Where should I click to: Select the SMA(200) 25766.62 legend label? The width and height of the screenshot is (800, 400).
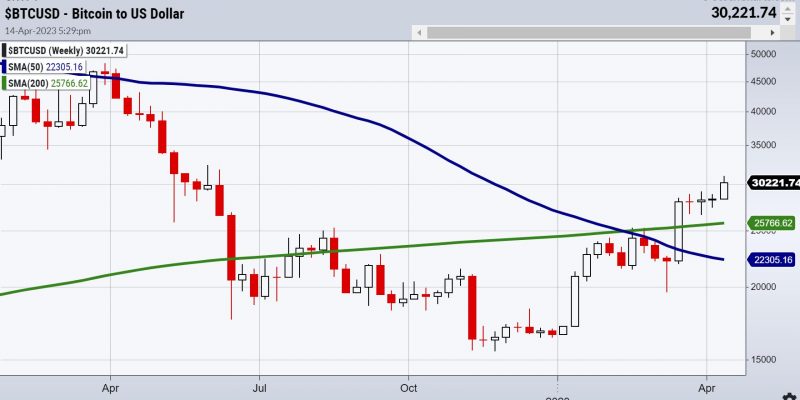48,83
